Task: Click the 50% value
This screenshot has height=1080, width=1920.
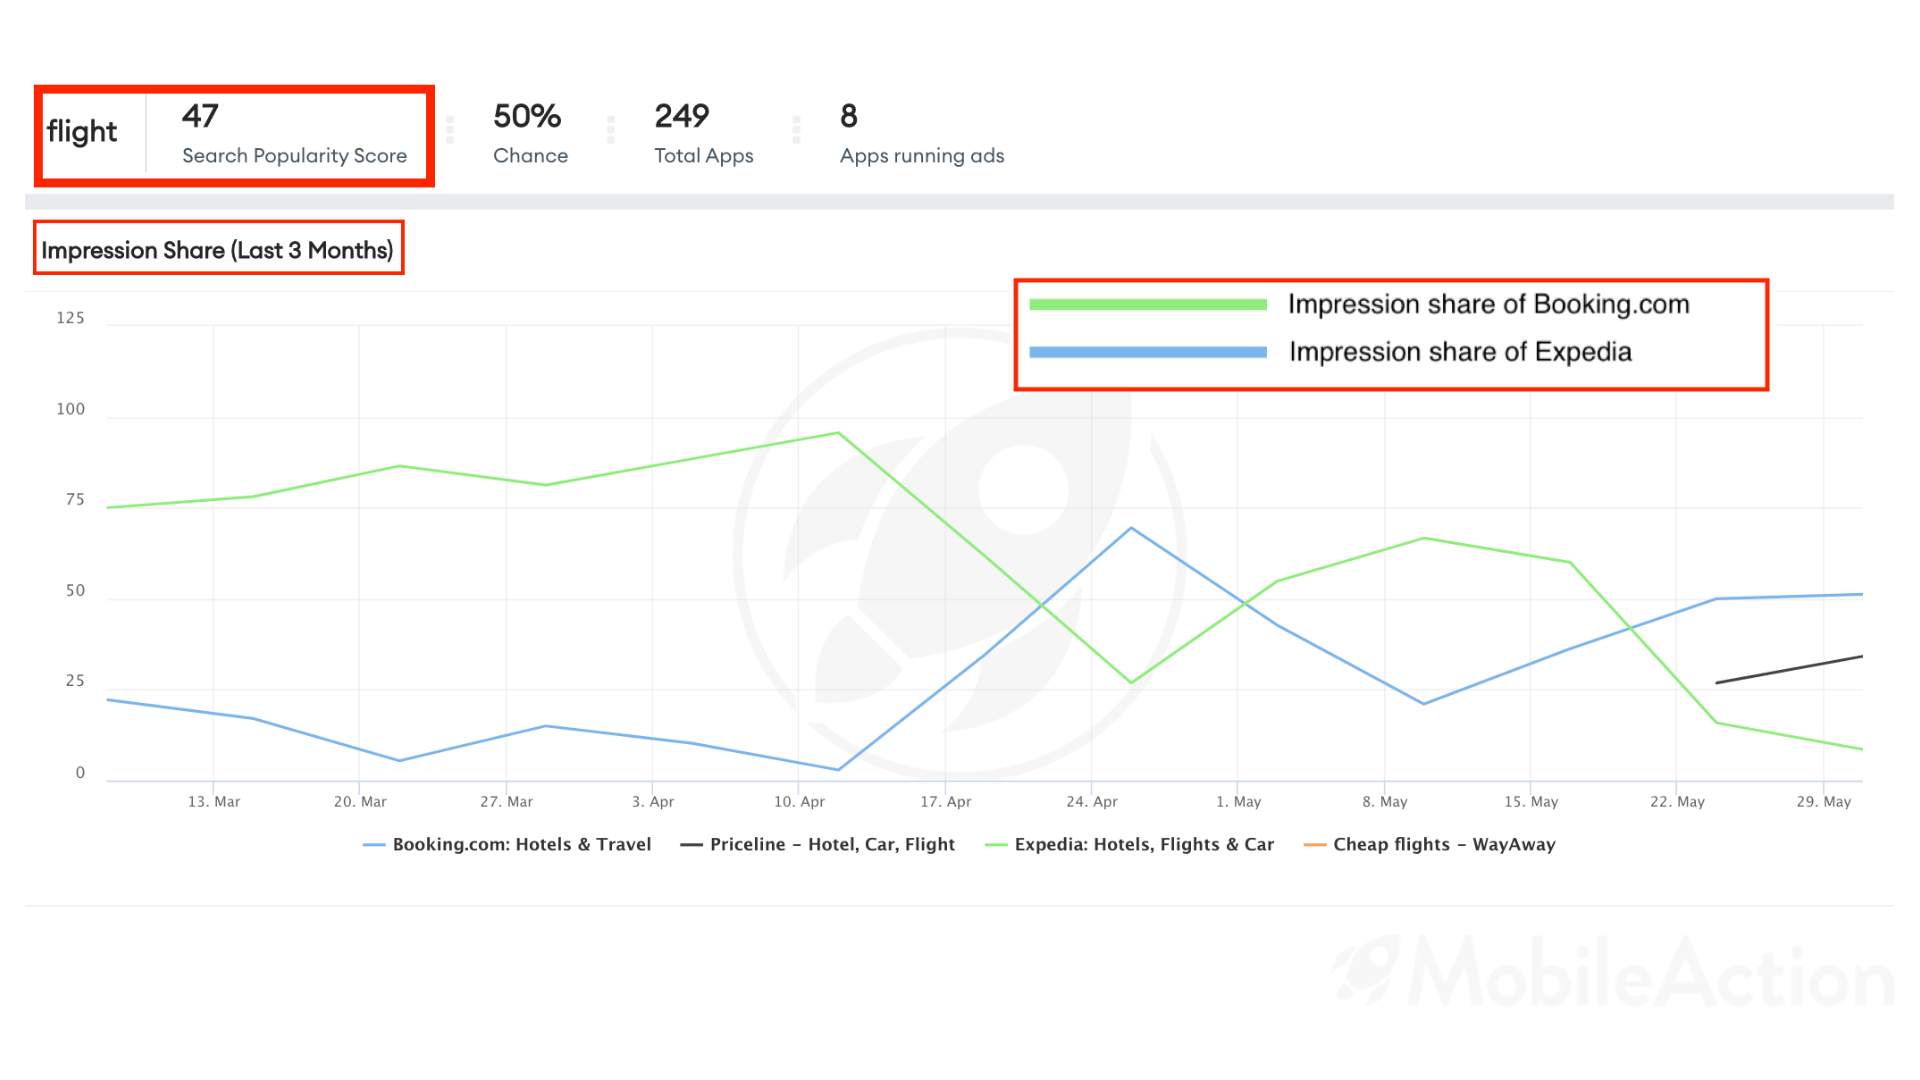Action: [527, 116]
